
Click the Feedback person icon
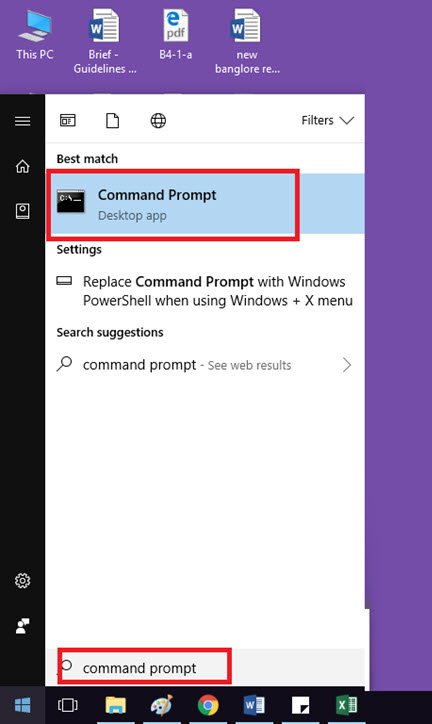[x=23, y=626]
